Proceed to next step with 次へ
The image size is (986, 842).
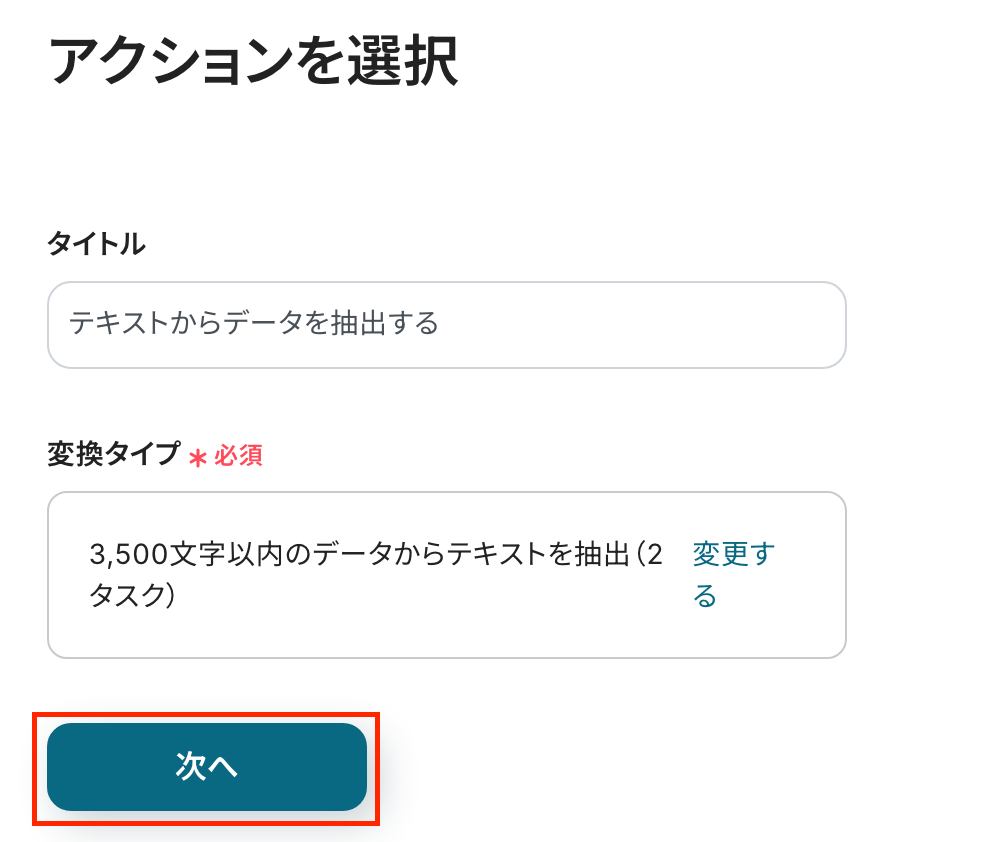[206, 767]
